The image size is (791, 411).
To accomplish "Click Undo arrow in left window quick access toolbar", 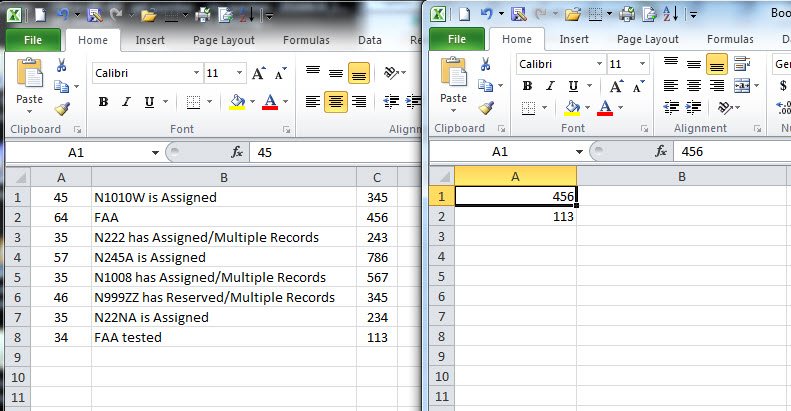I will [x=62, y=14].
